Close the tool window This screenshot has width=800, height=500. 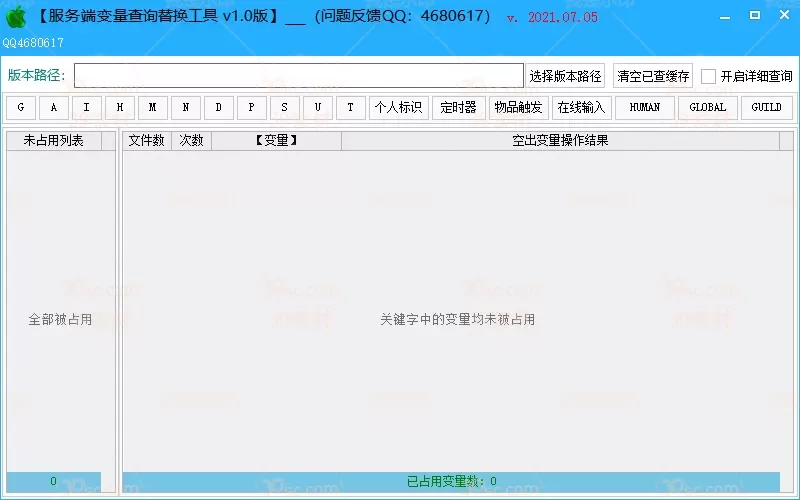(785, 15)
